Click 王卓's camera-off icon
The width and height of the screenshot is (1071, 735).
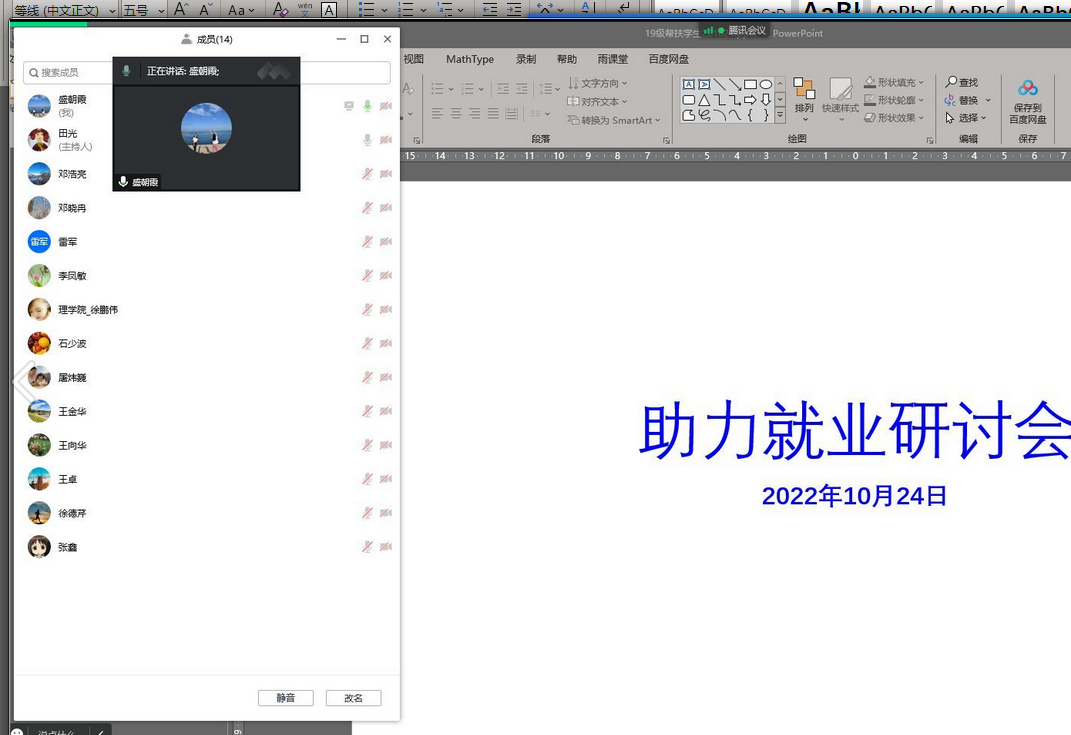(x=386, y=480)
